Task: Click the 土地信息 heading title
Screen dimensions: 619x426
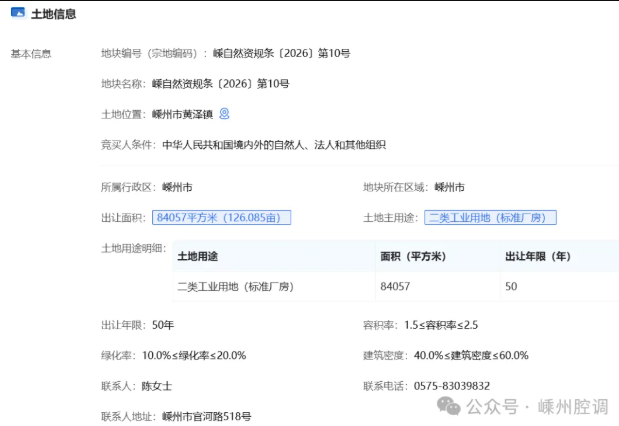Action: click(x=54, y=14)
